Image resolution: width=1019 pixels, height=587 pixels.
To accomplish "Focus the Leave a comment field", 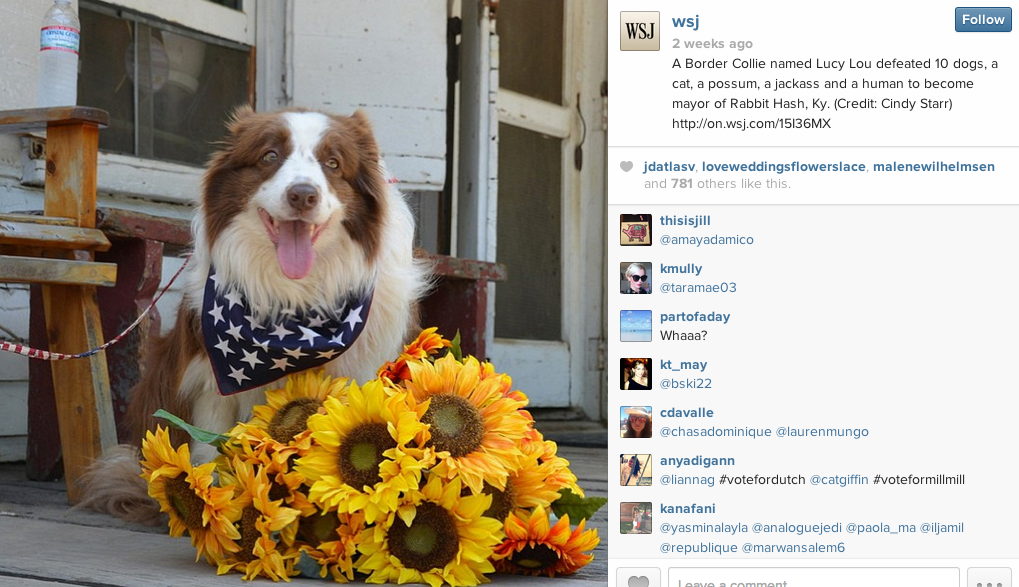I will click(x=814, y=578).
